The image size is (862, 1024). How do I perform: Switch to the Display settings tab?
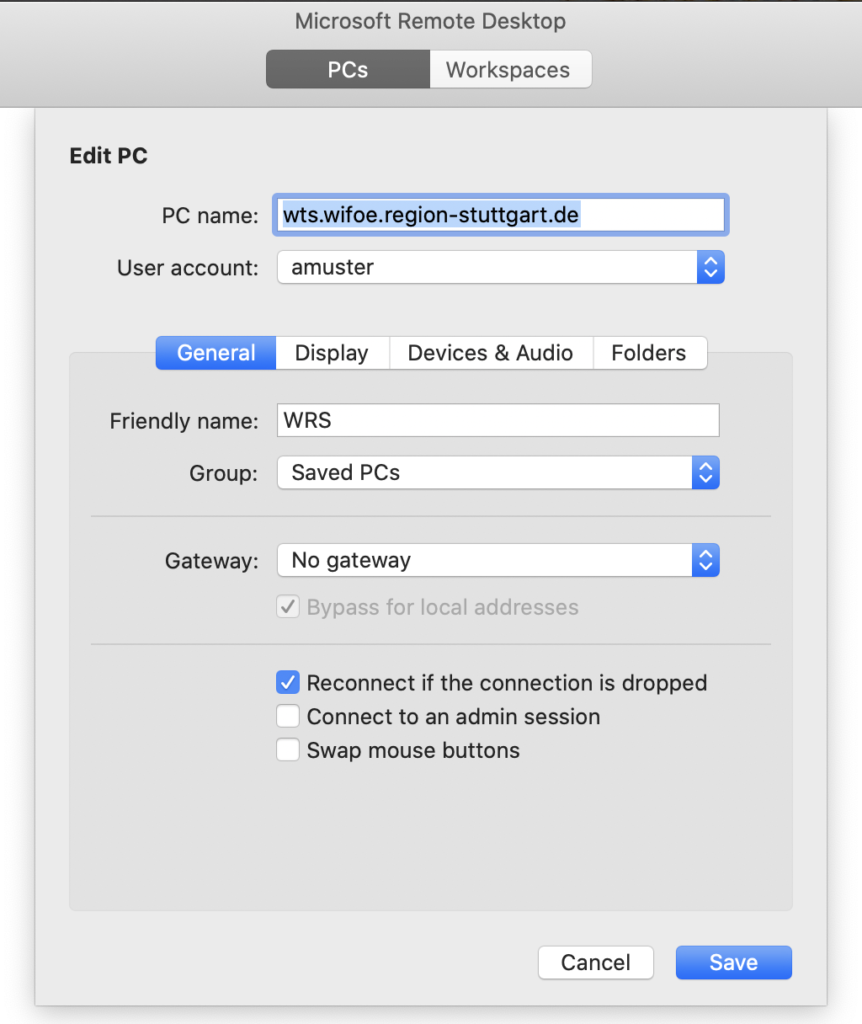click(331, 353)
